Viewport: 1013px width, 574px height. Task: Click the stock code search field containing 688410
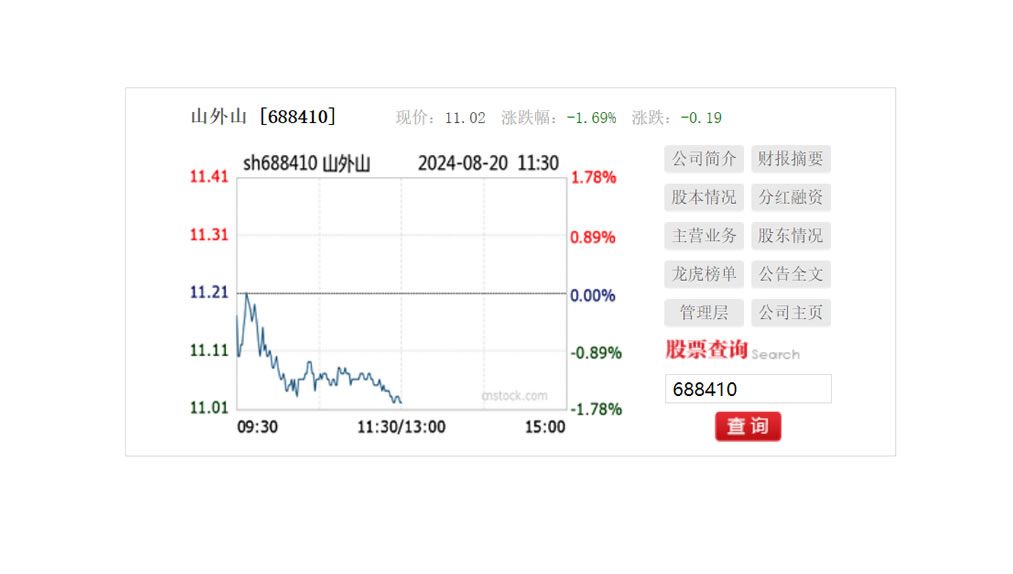(x=748, y=389)
